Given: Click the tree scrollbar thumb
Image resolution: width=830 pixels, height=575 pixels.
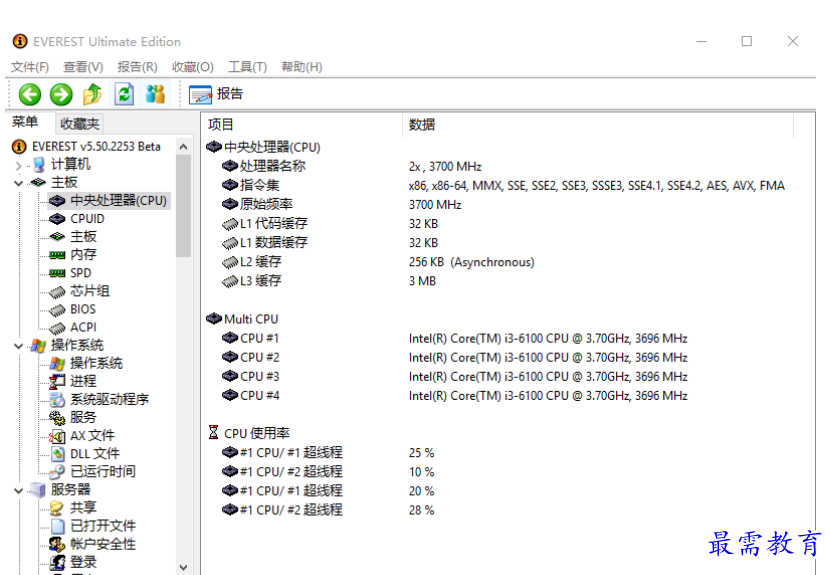Looking at the screenshot, I should pos(184,206).
